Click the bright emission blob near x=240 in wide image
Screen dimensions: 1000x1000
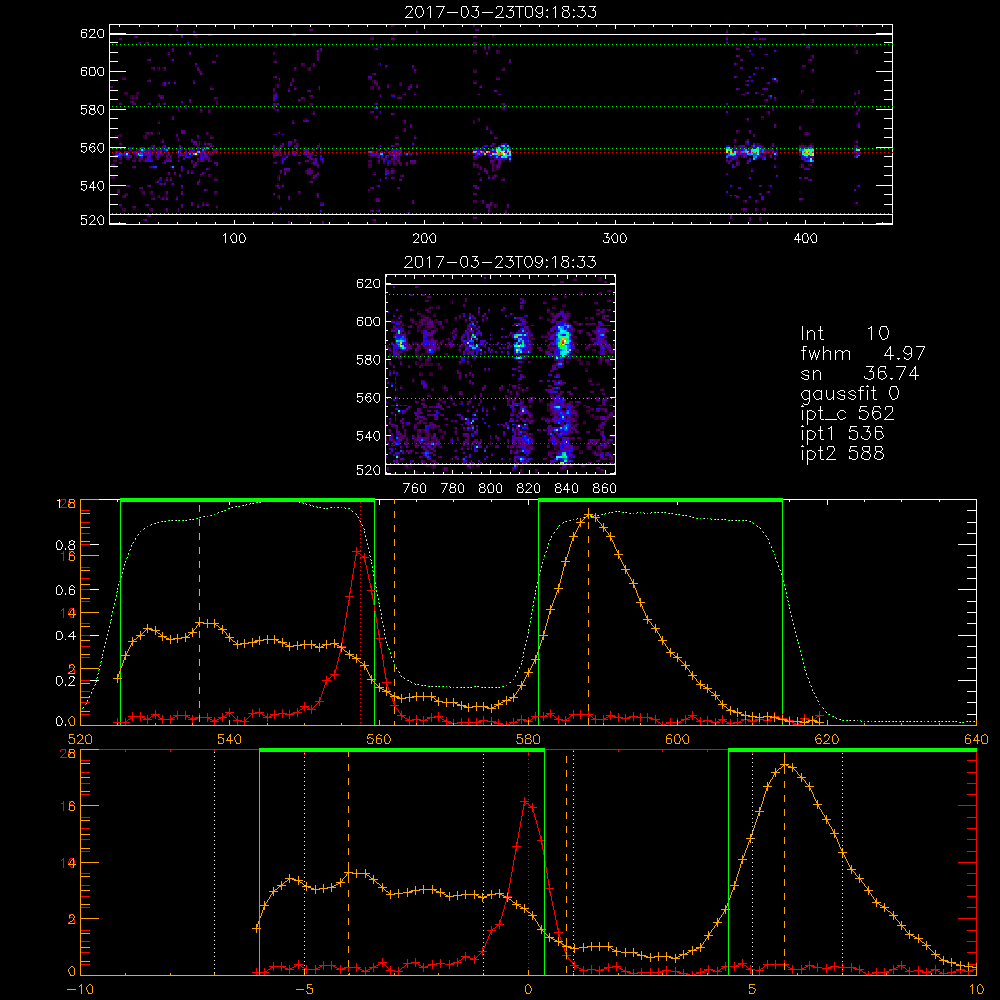pos(501,152)
